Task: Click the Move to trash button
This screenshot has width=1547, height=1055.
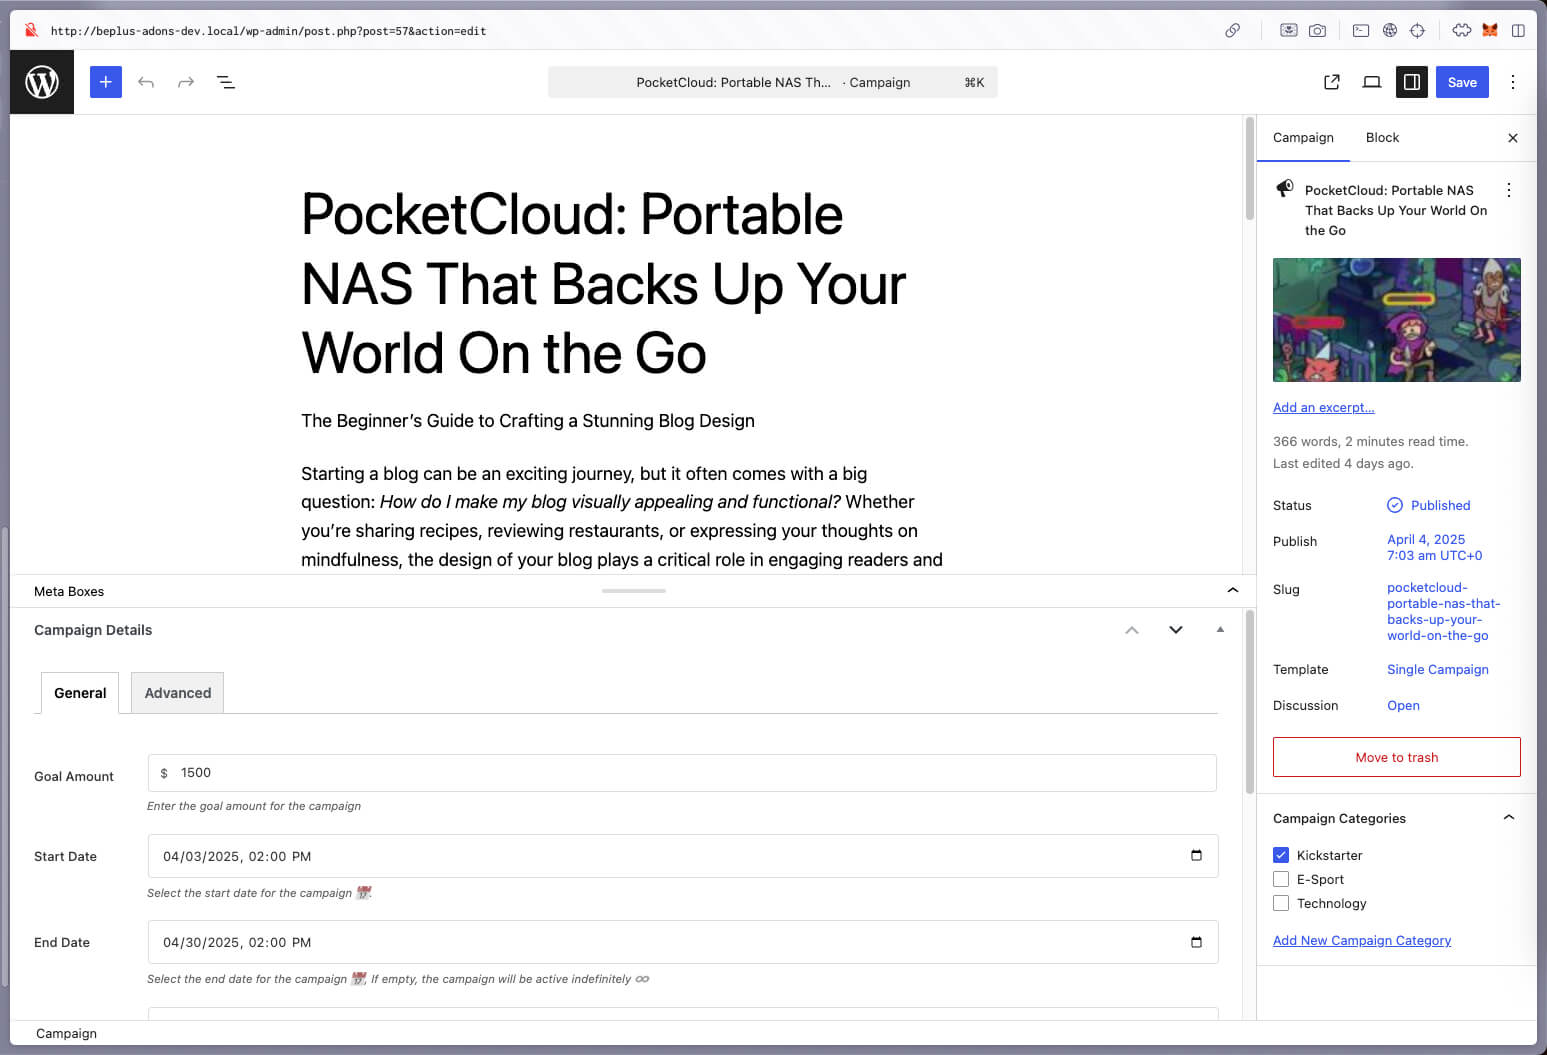Action: pos(1396,757)
